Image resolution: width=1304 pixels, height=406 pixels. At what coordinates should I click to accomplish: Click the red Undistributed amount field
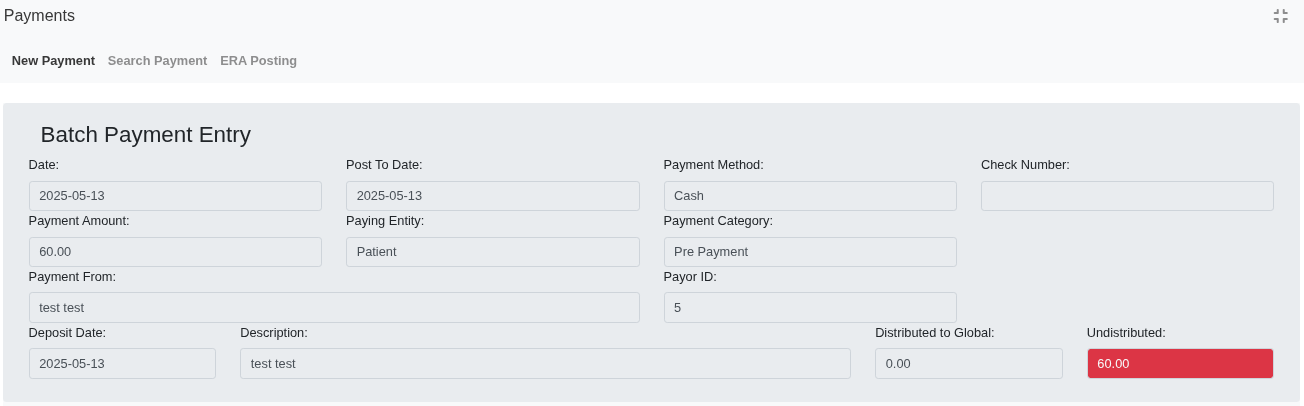[1180, 363]
